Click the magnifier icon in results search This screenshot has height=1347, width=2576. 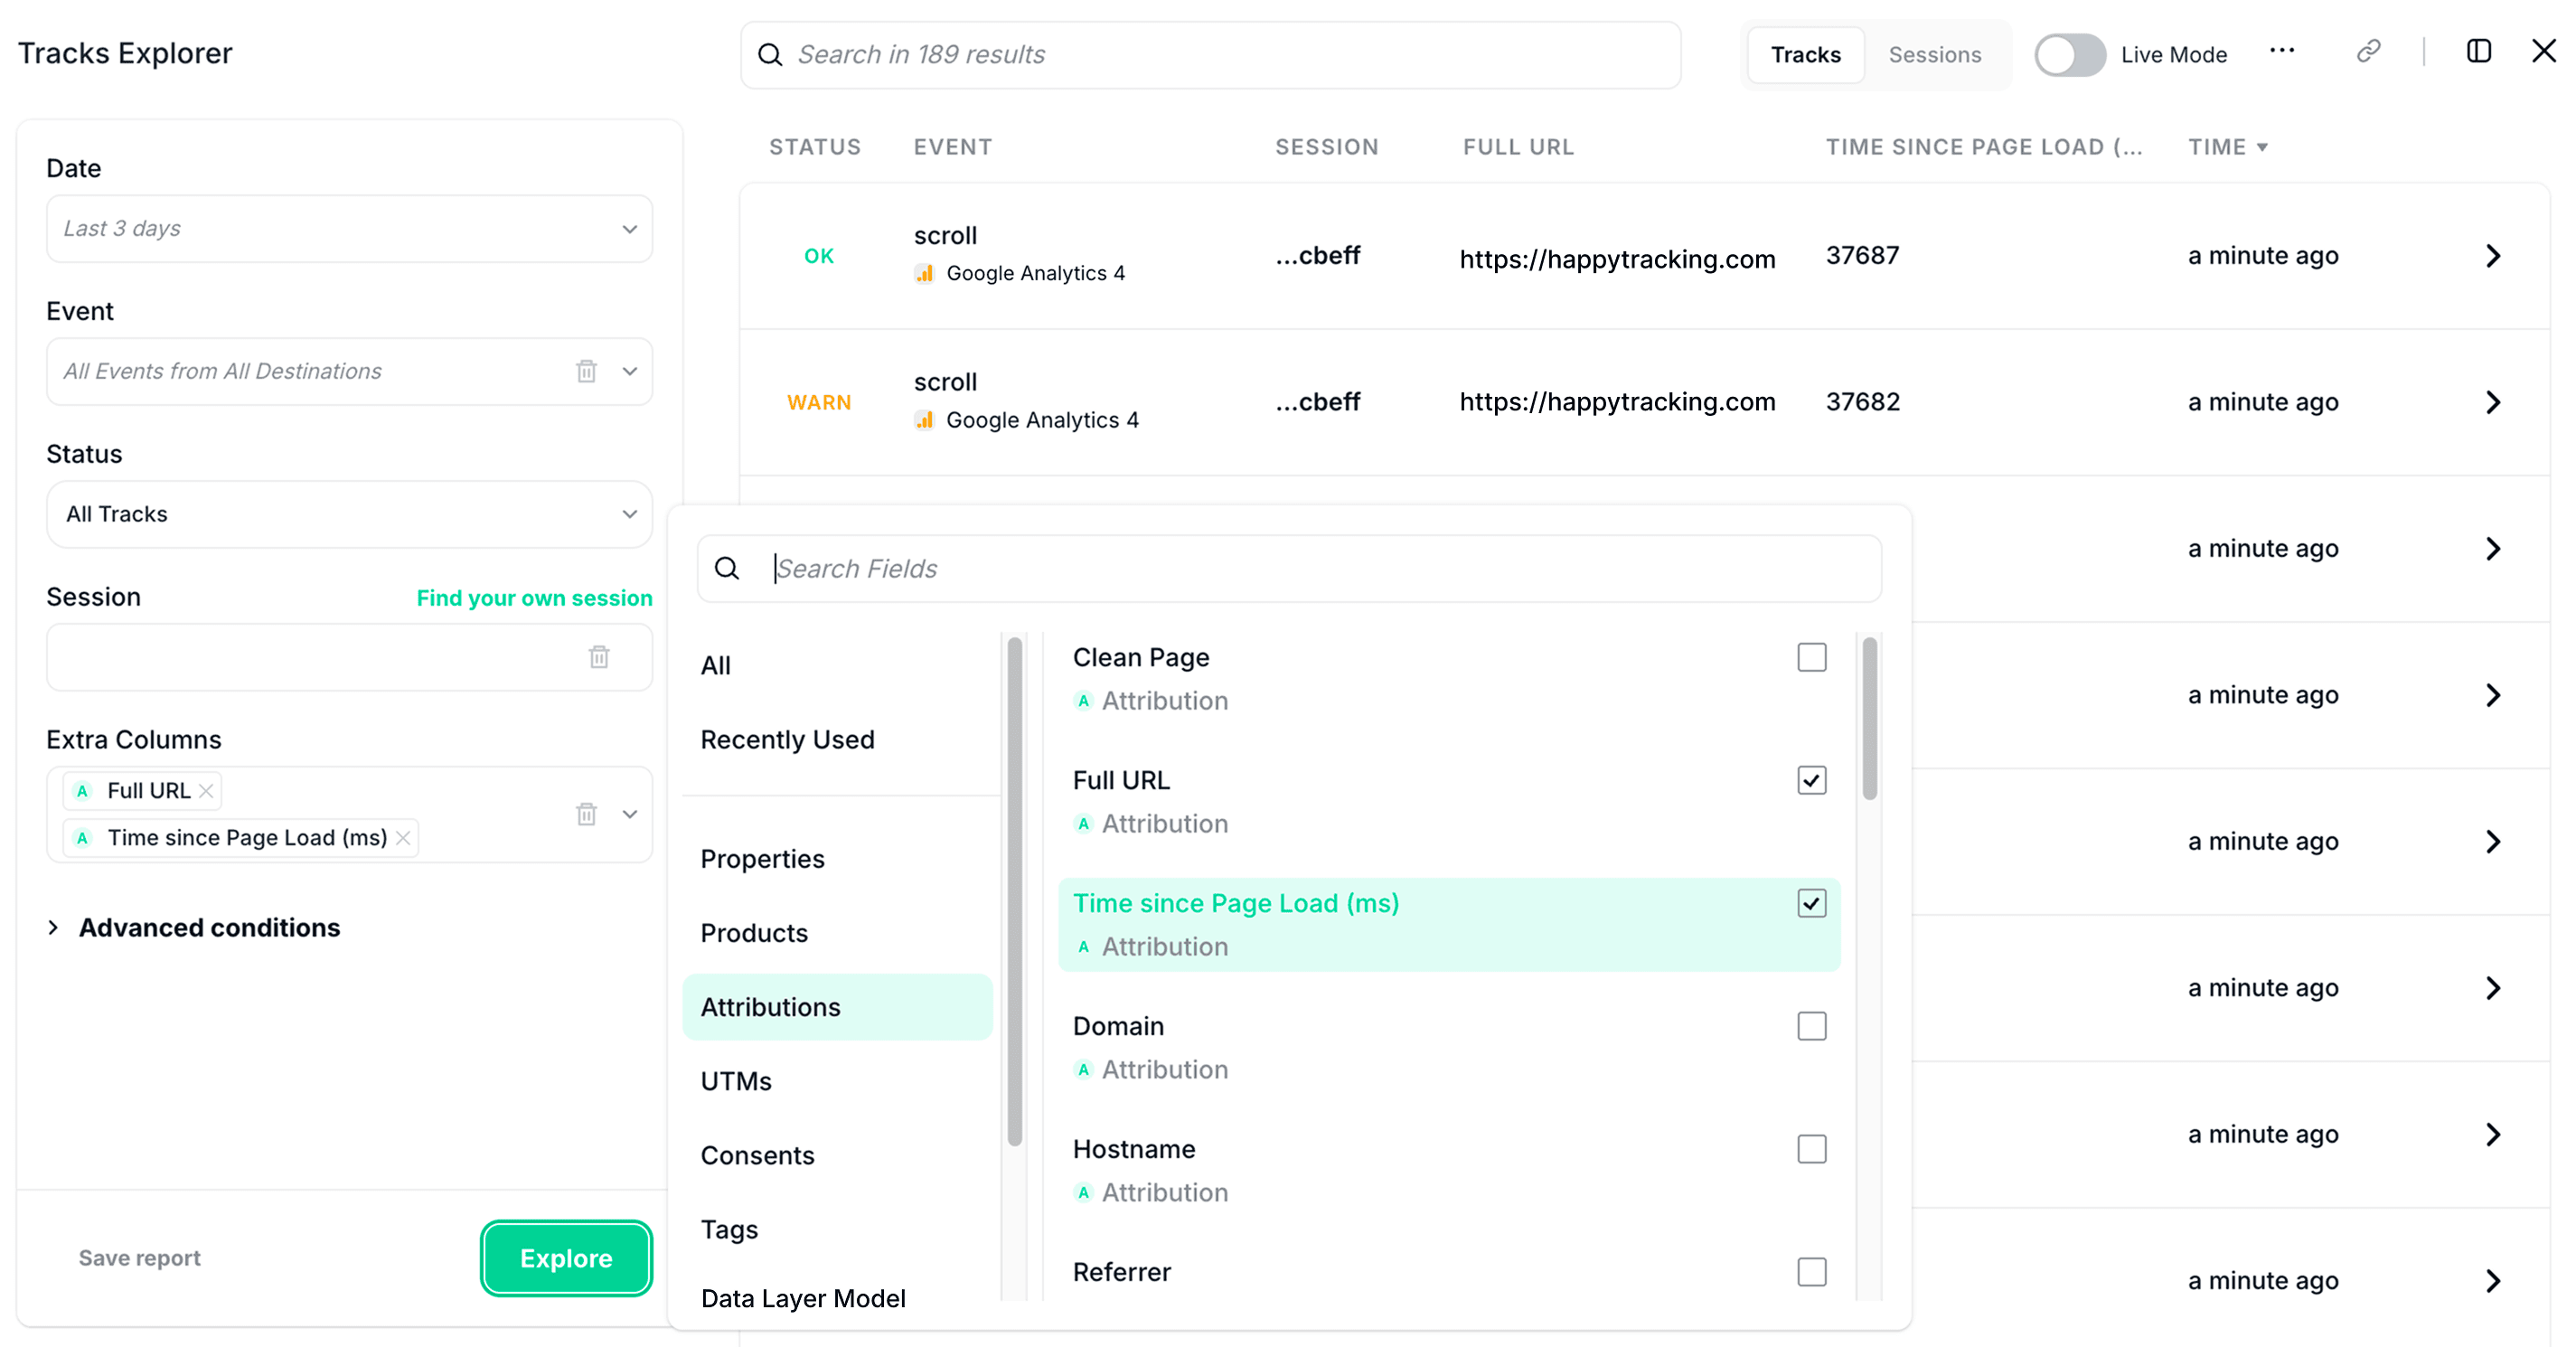click(x=769, y=55)
